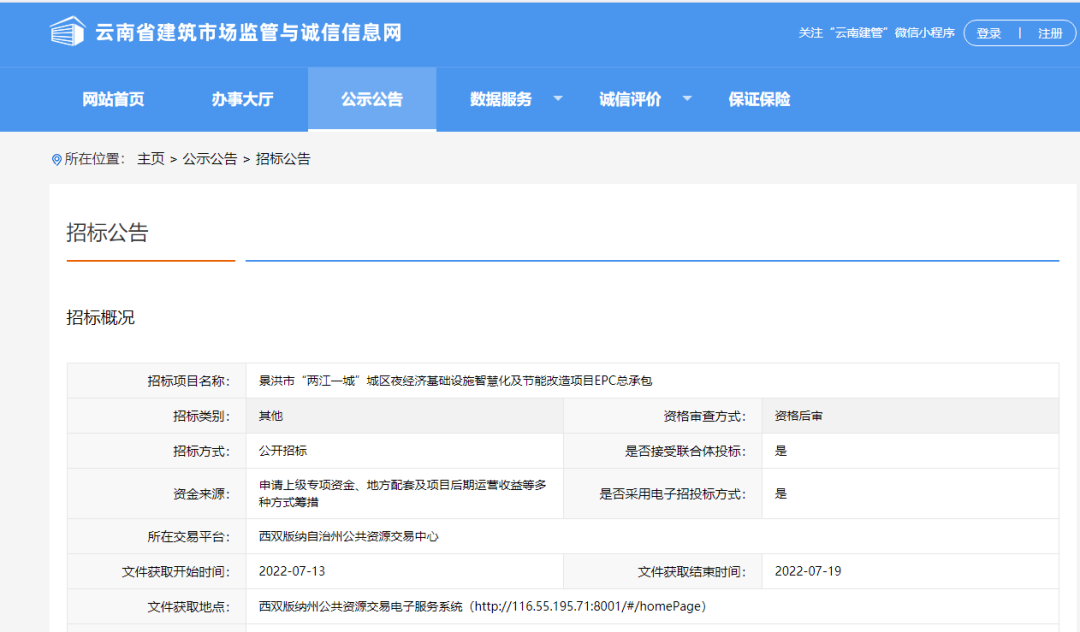Open the 网站首页 nav item

[x=113, y=99]
